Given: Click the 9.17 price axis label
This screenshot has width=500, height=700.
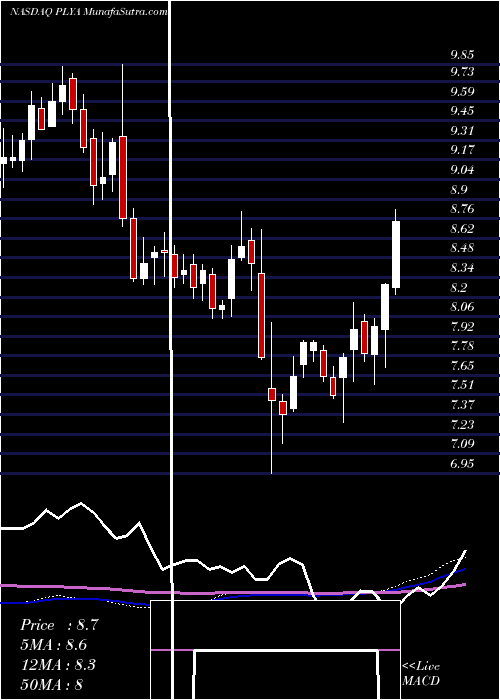Looking at the screenshot, I should 462,150.
